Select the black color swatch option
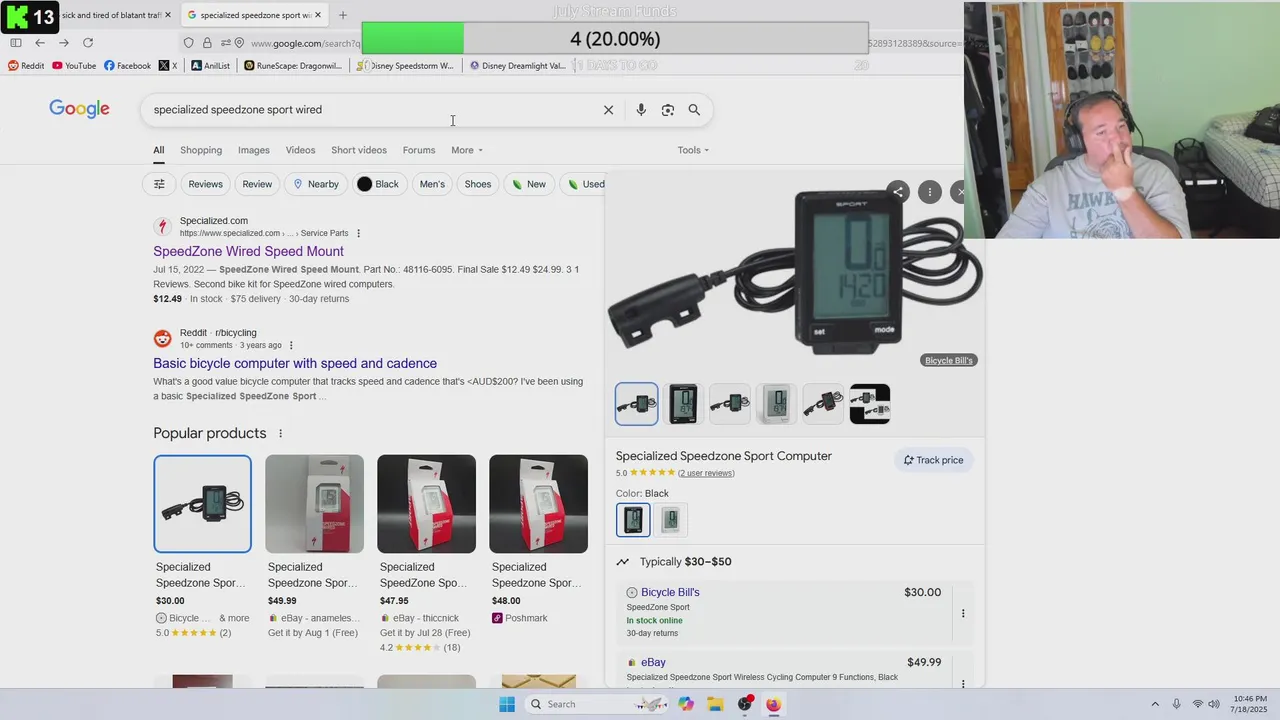 tap(633, 520)
